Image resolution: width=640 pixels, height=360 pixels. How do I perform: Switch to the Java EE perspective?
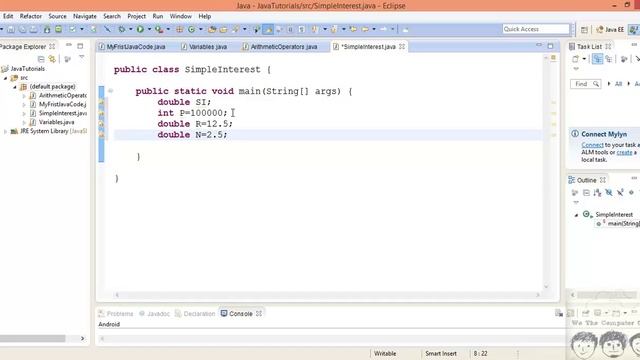coord(610,29)
